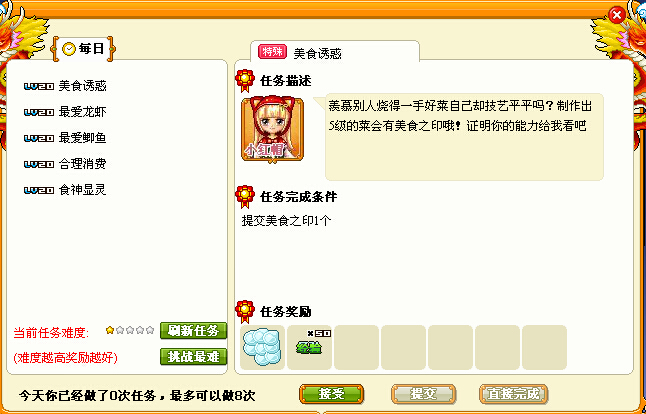This screenshot has height=414, width=646.
Task: Accept the quest with 接受 button
Action: click(x=332, y=394)
